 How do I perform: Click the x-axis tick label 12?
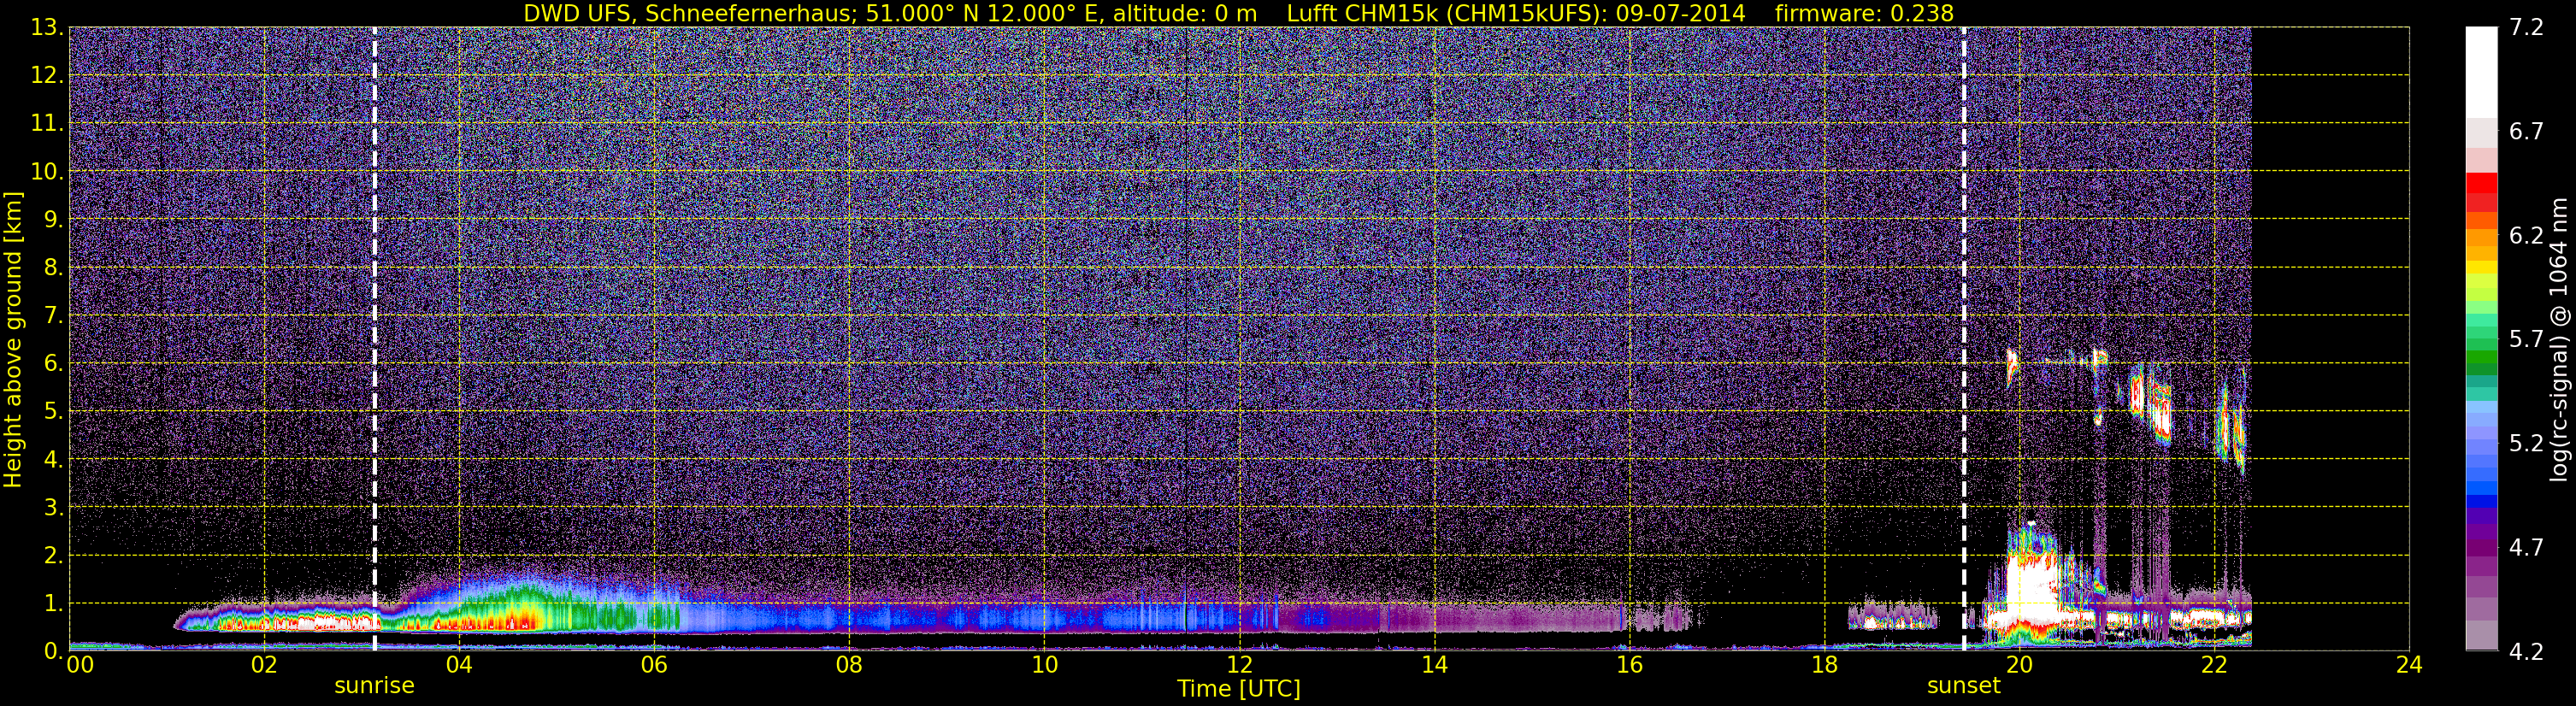point(1239,665)
